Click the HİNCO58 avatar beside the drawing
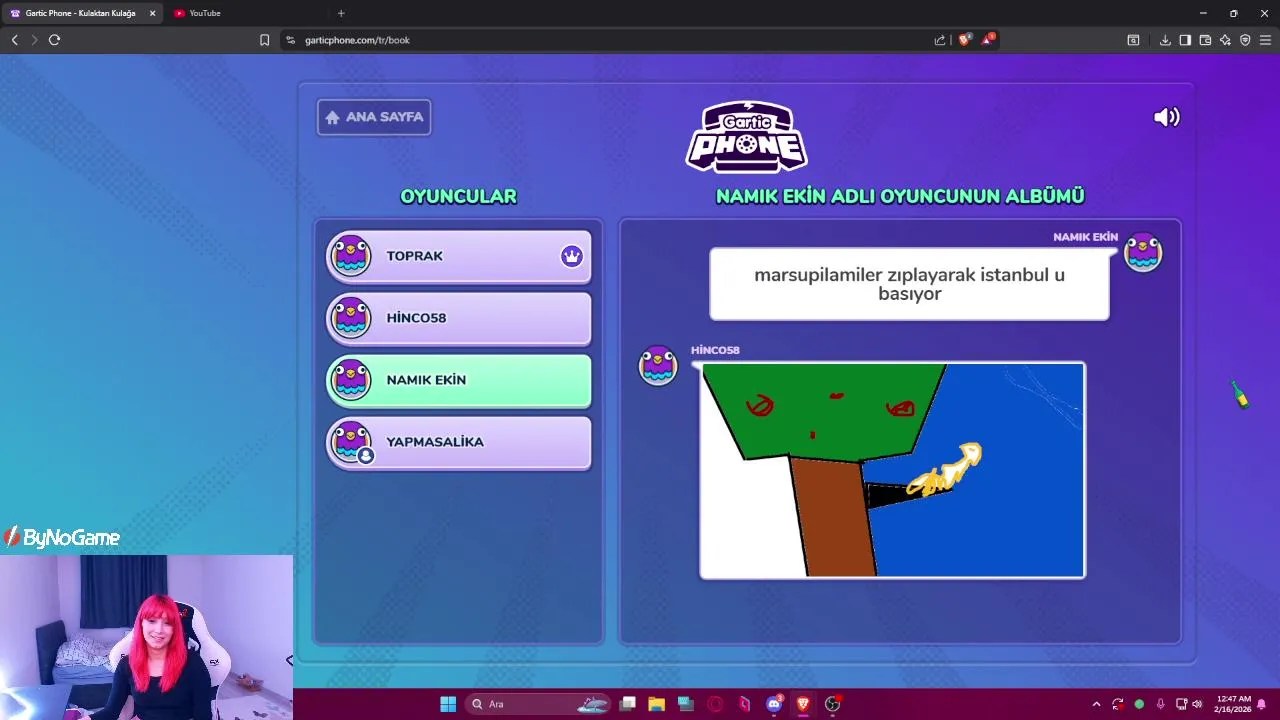This screenshot has height=720, width=1280. point(658,366)
